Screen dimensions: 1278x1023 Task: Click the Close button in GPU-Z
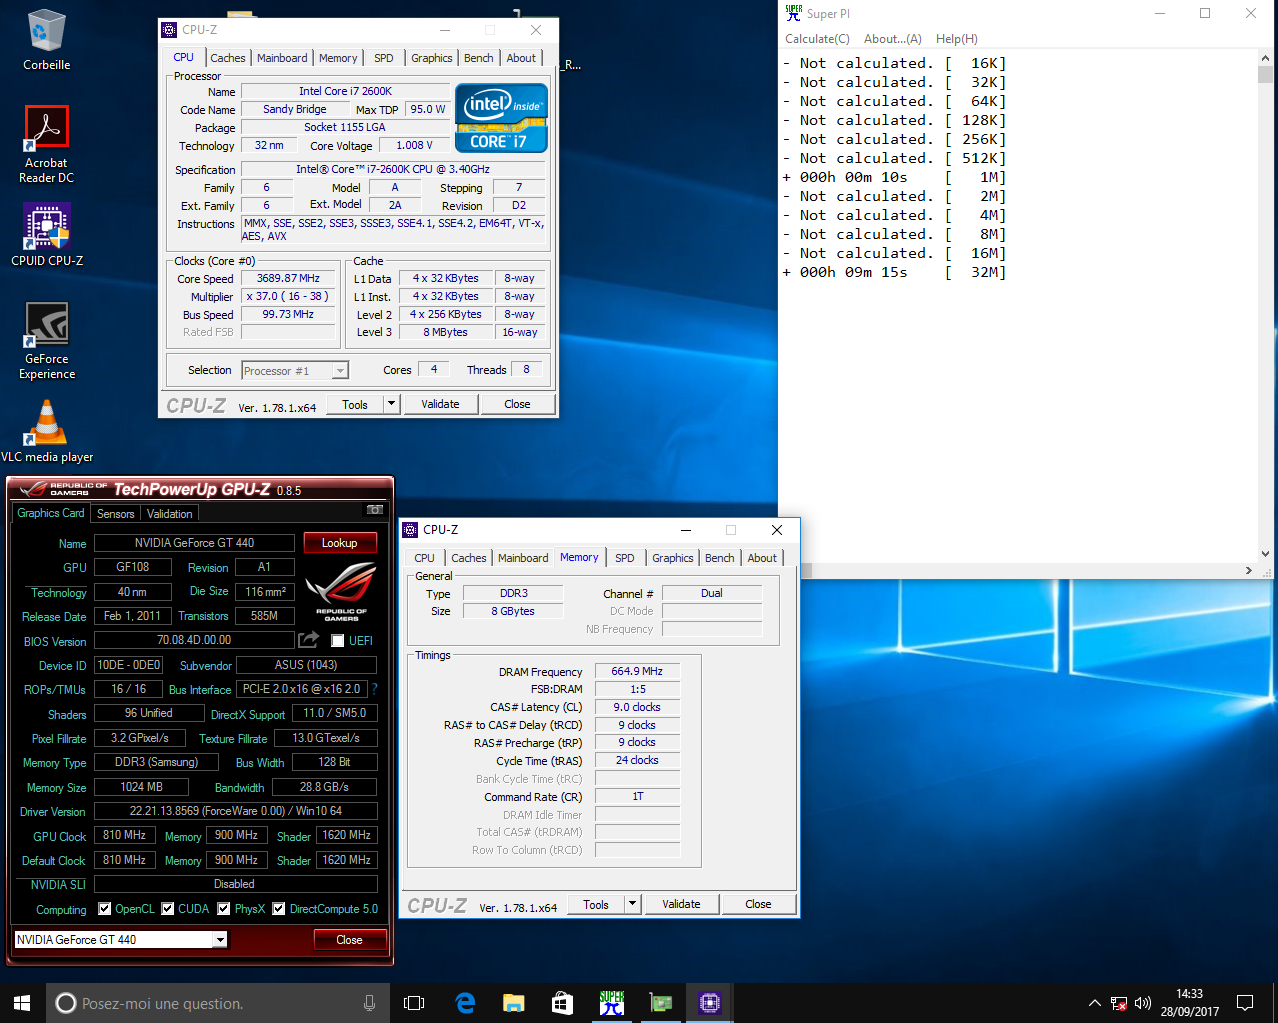tap(349, 940)
